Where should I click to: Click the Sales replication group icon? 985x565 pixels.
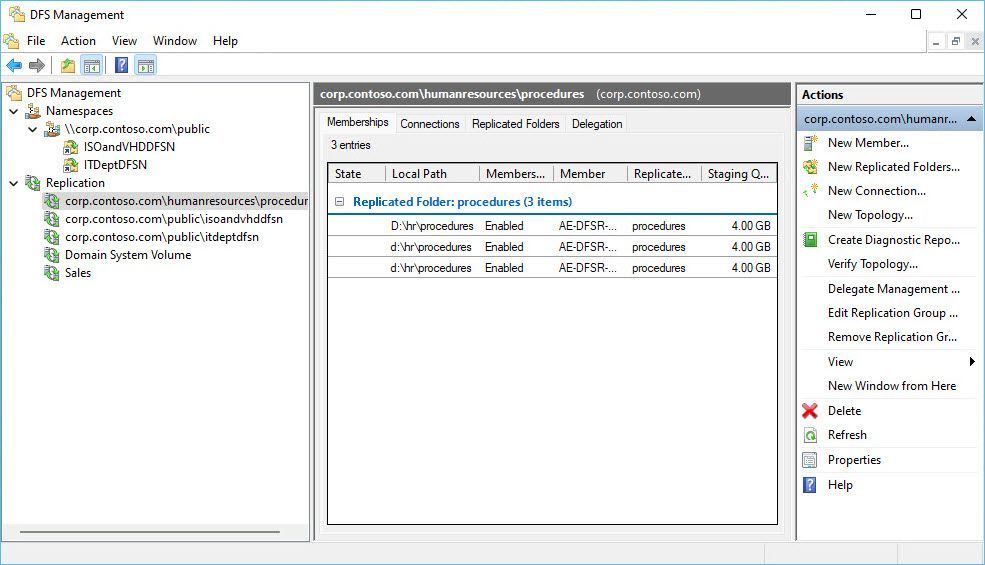[52, 273]
